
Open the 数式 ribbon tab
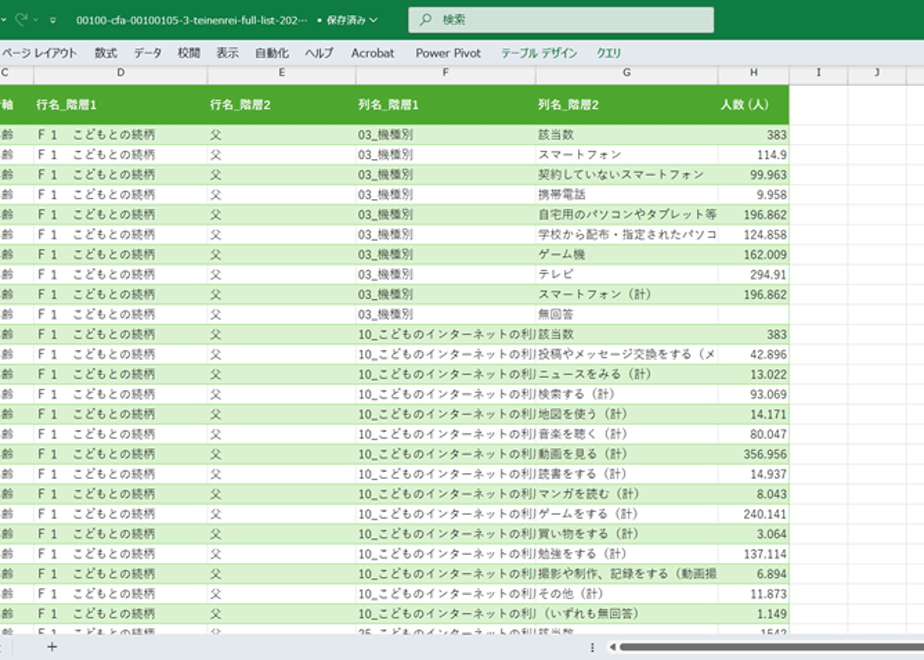(x=106, y=53)
